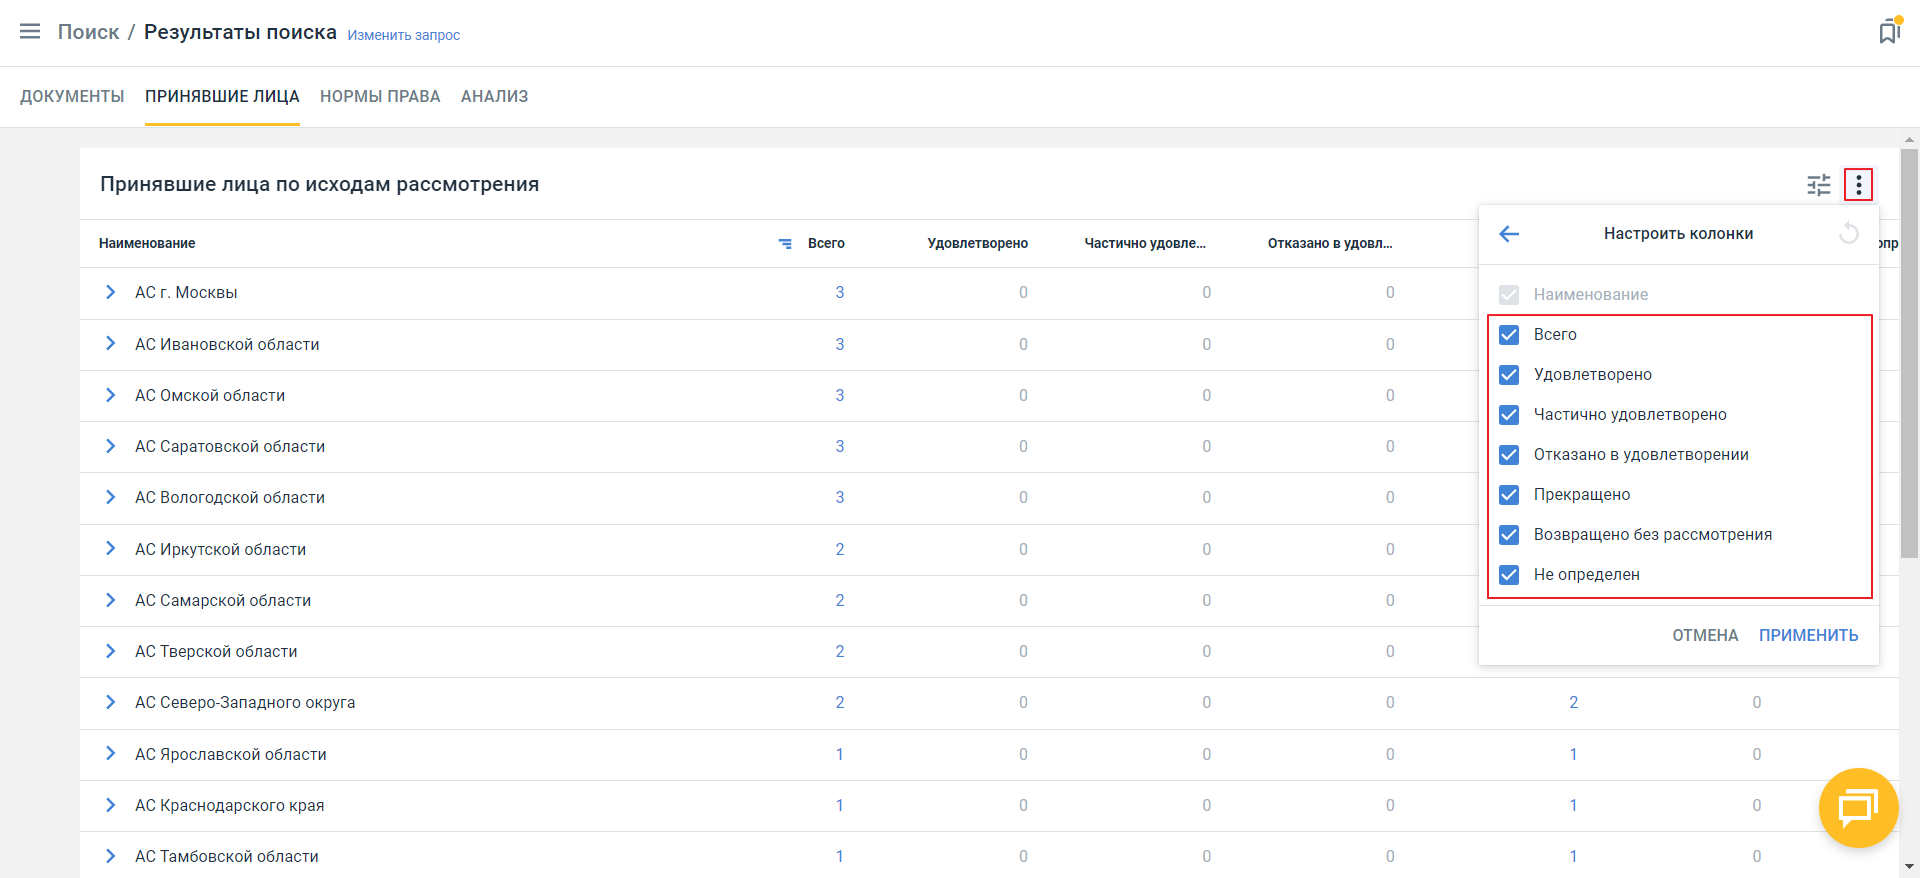The height and width of the screenshot is (878, 1920).
Task: Expand АС Саратовской области row
Action: coord(110,446)
